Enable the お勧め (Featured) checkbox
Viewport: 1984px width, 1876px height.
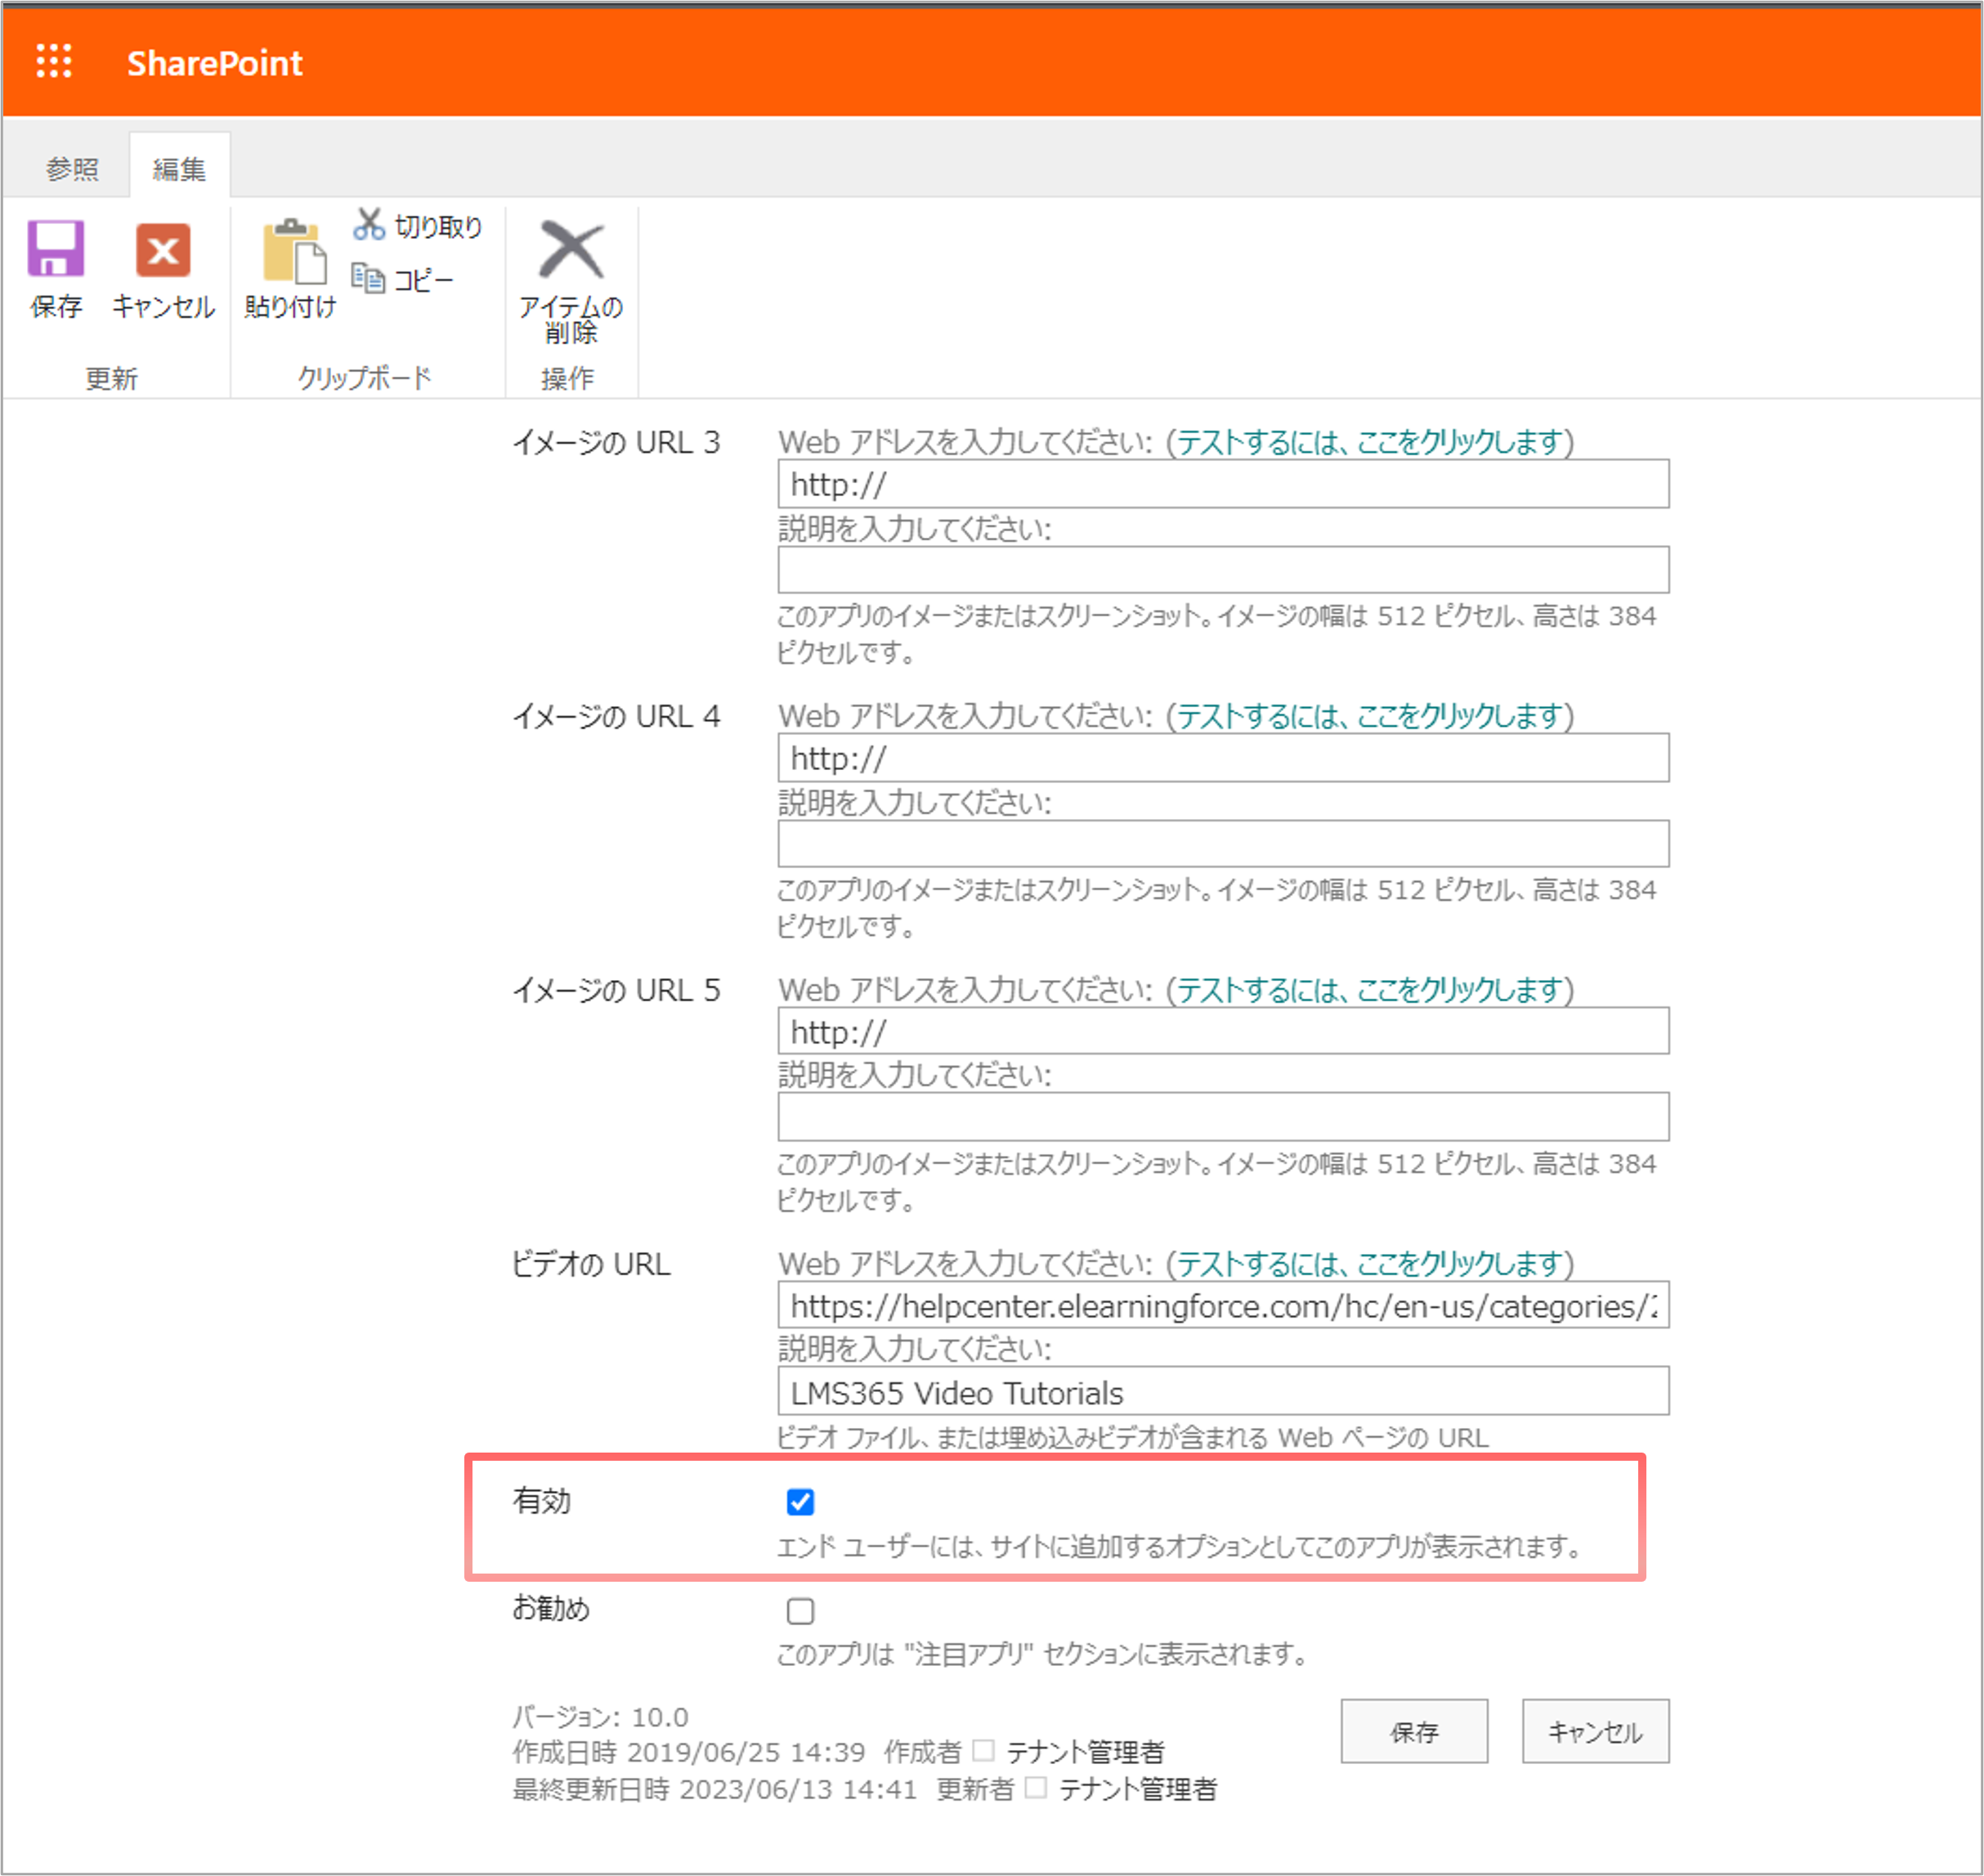click(x=799, y=1611)
